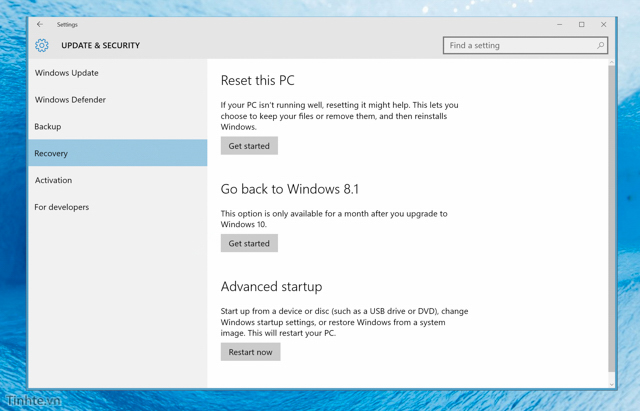Open Activation section
This screenshot has width=640, height=411.
point(118,180)
